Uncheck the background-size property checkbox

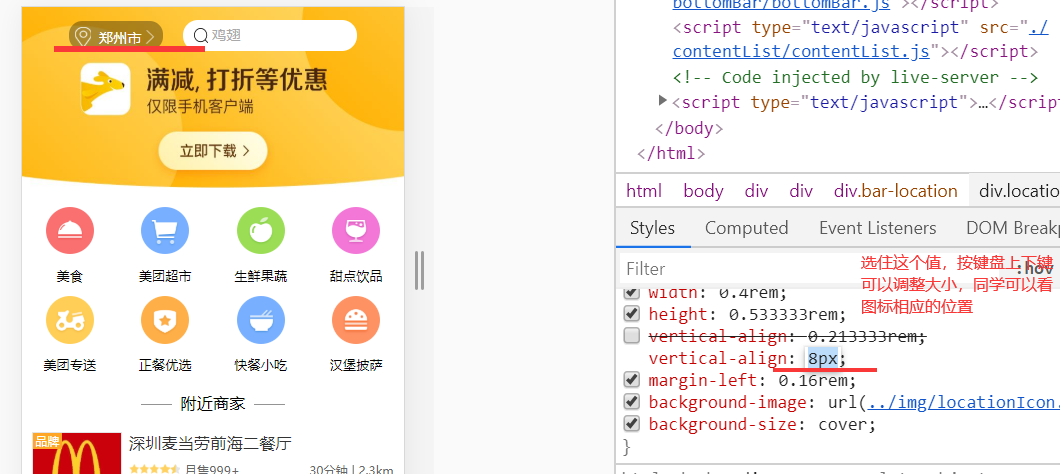pyautogui.click(x=631, y=424)
